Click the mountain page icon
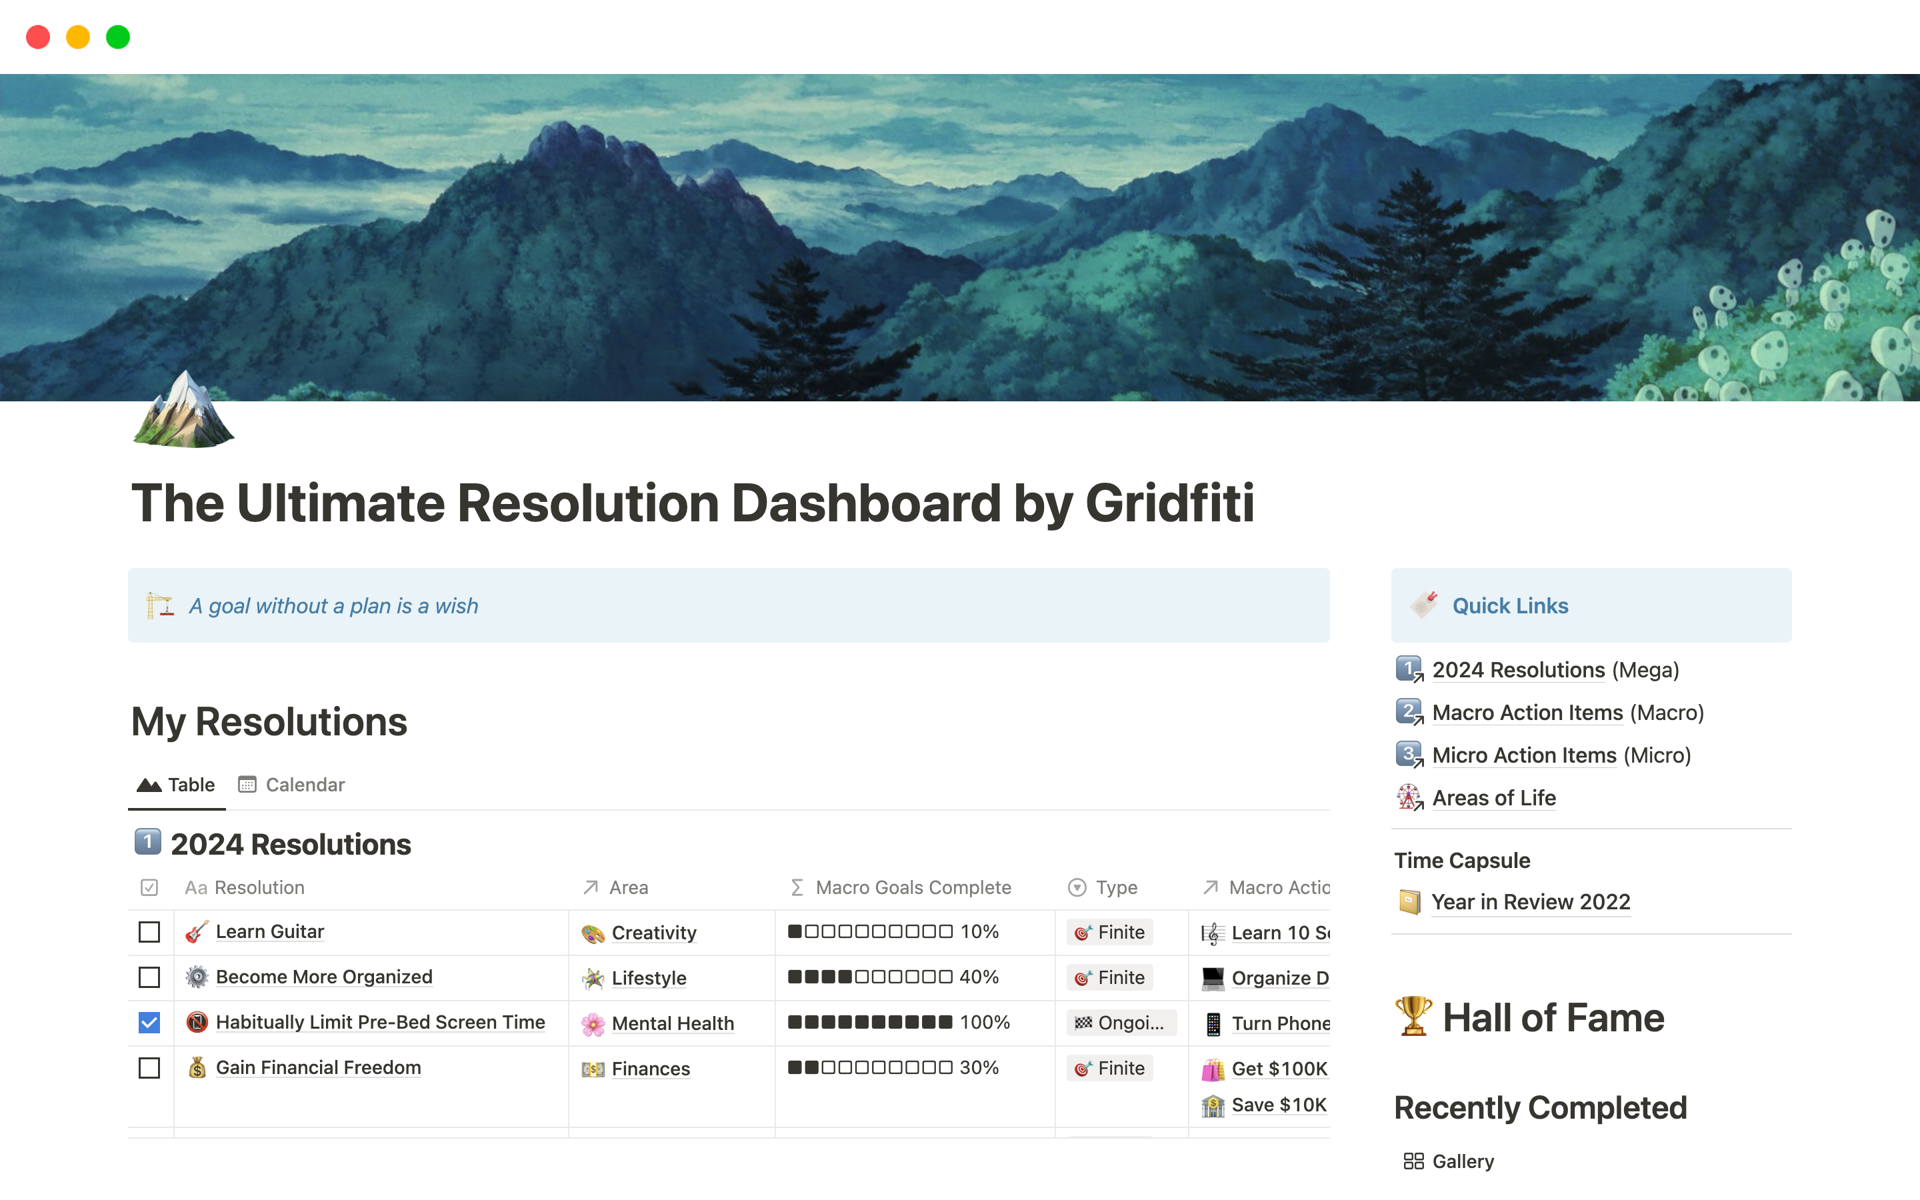1920x1200 pixels. click(183, 411)
